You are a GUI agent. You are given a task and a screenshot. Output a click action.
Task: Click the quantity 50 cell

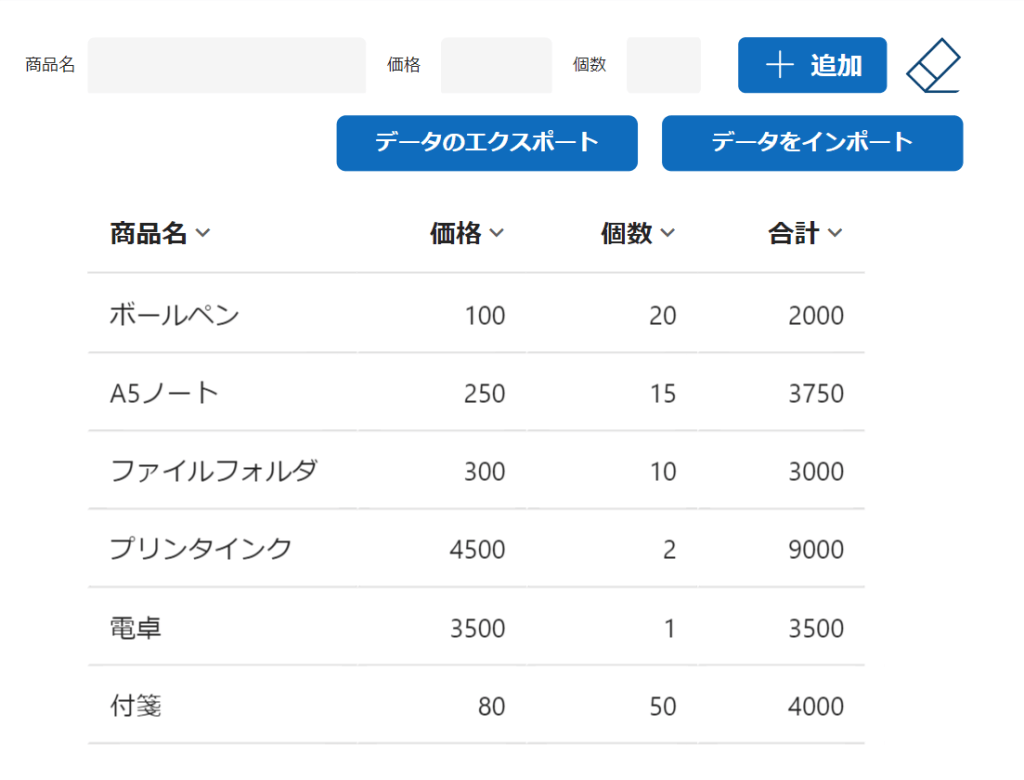(663, 706)
